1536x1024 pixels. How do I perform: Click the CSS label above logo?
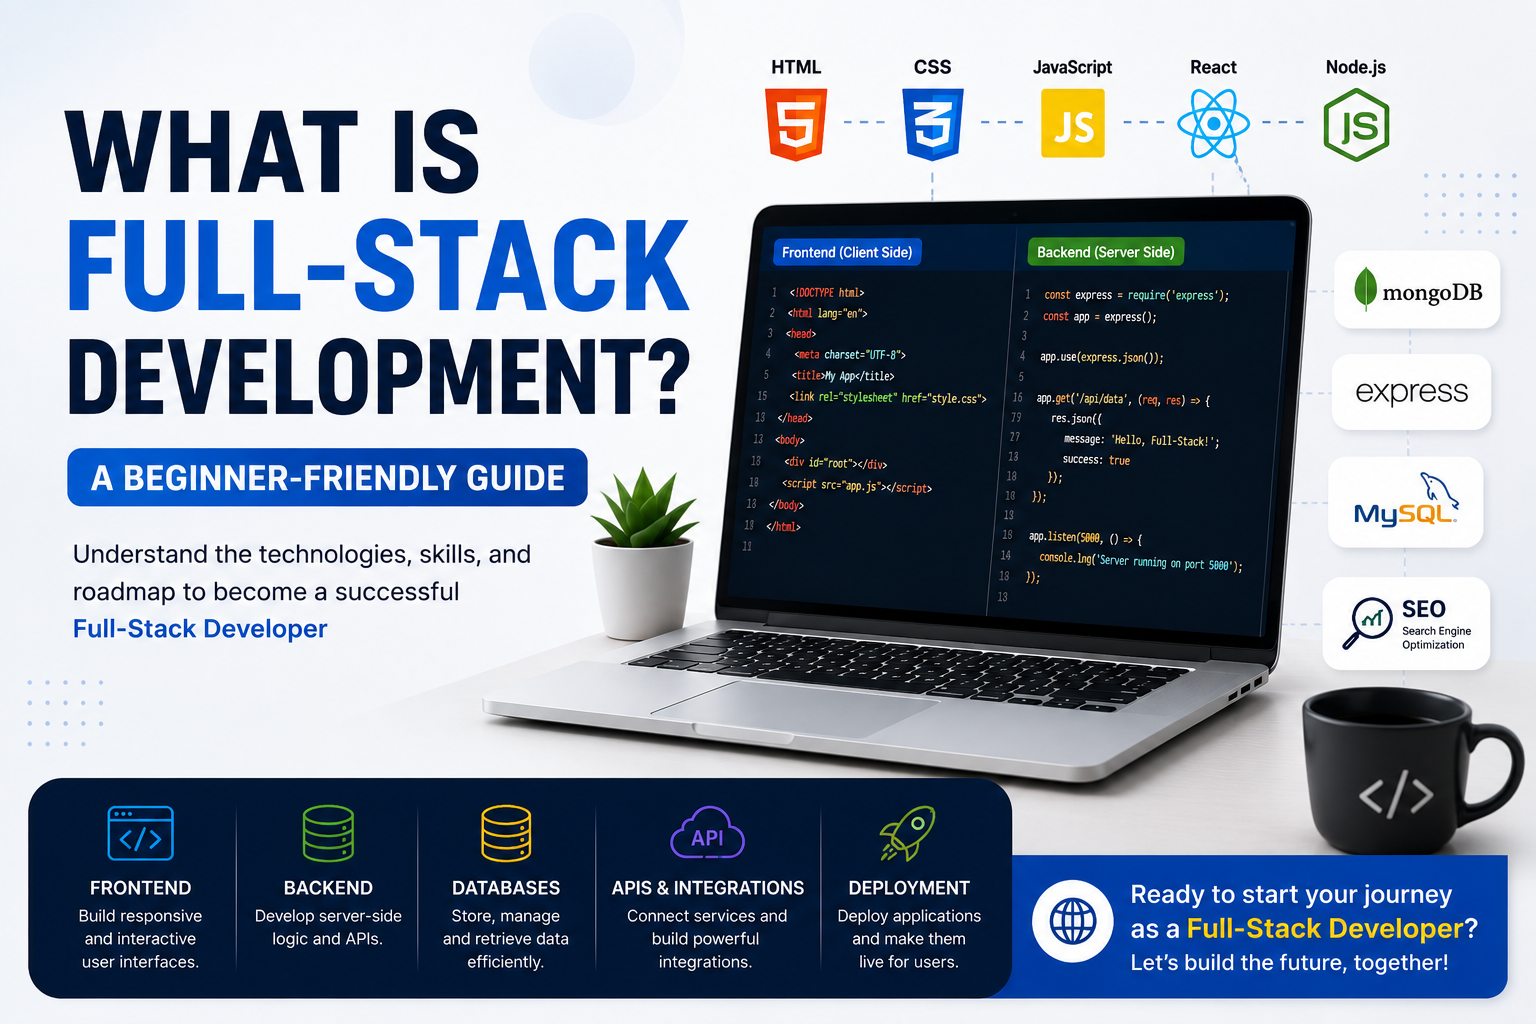(932, 67)
